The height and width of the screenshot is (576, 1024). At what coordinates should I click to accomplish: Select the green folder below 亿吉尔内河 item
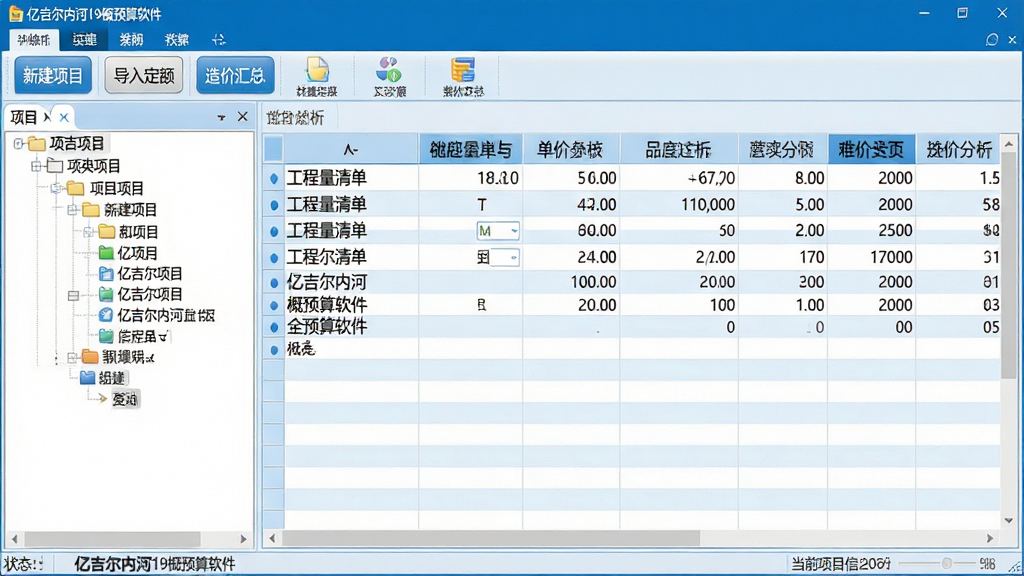pyautogui.click(x=106, y=336)
